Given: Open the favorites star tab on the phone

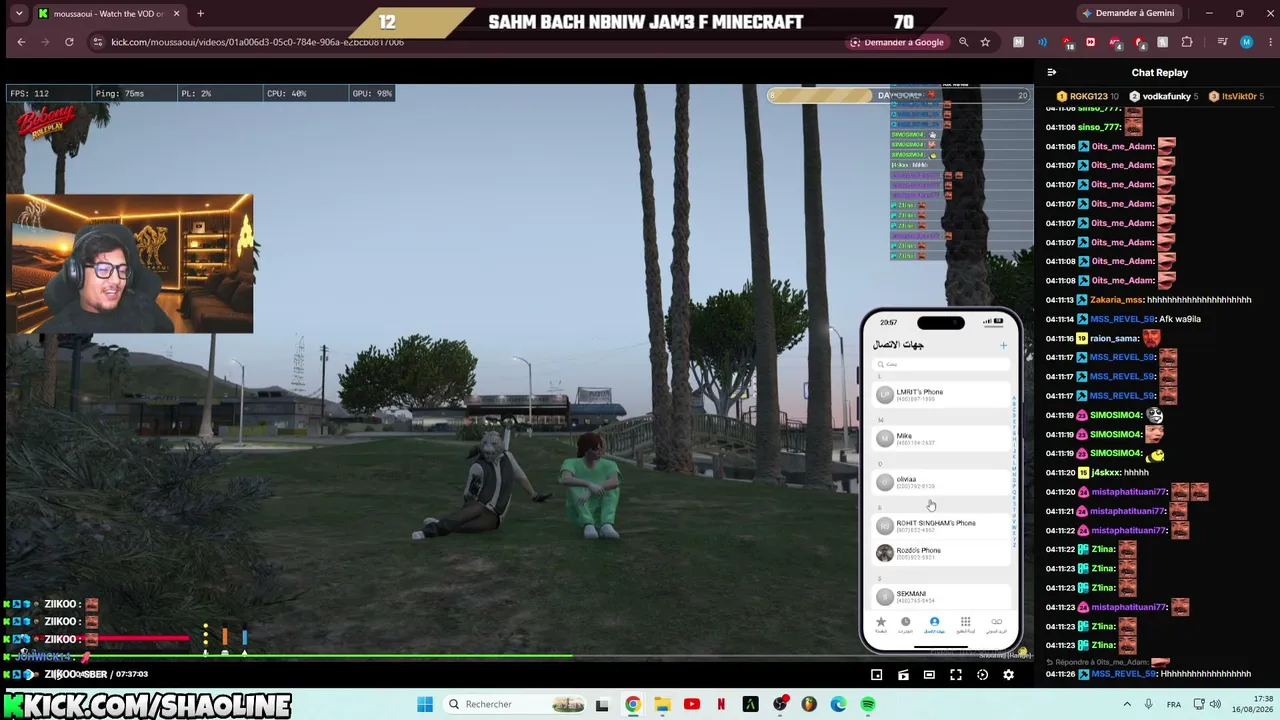Looking at the screenshot, I should click(x=881, y=624).
